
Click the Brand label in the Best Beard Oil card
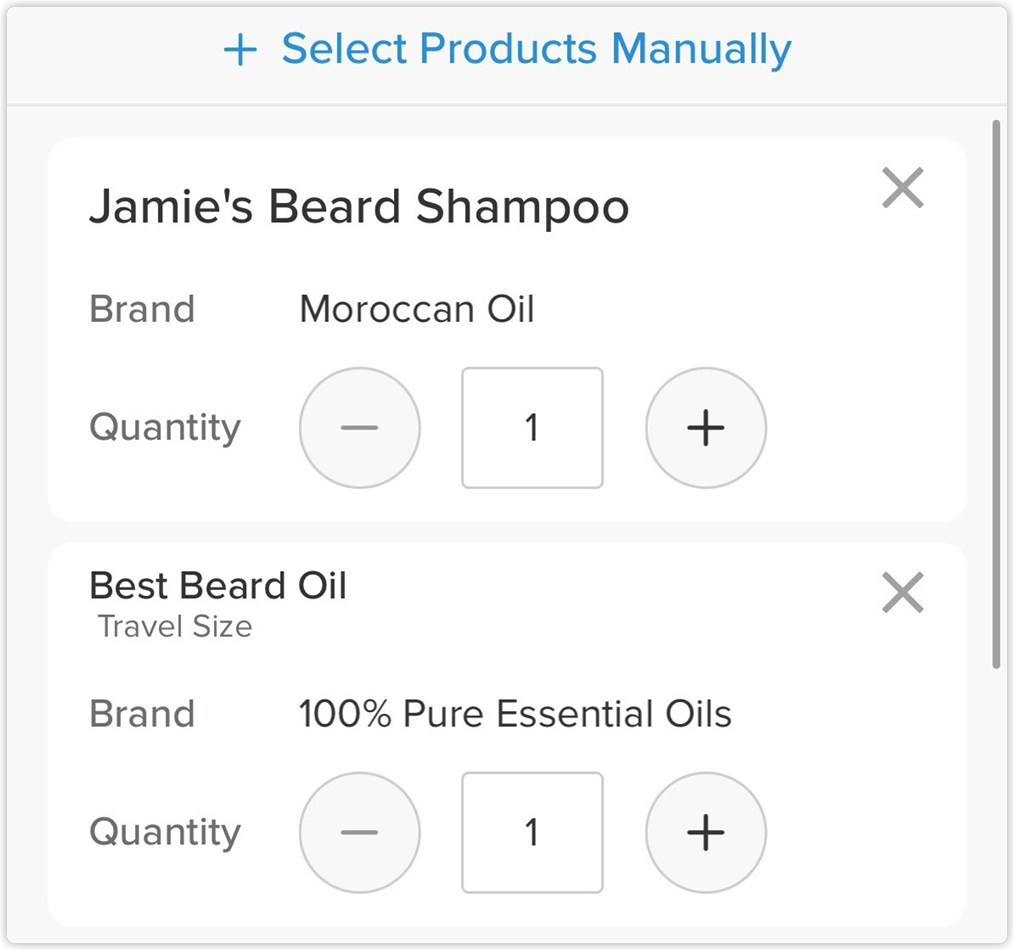pos(142,714)
